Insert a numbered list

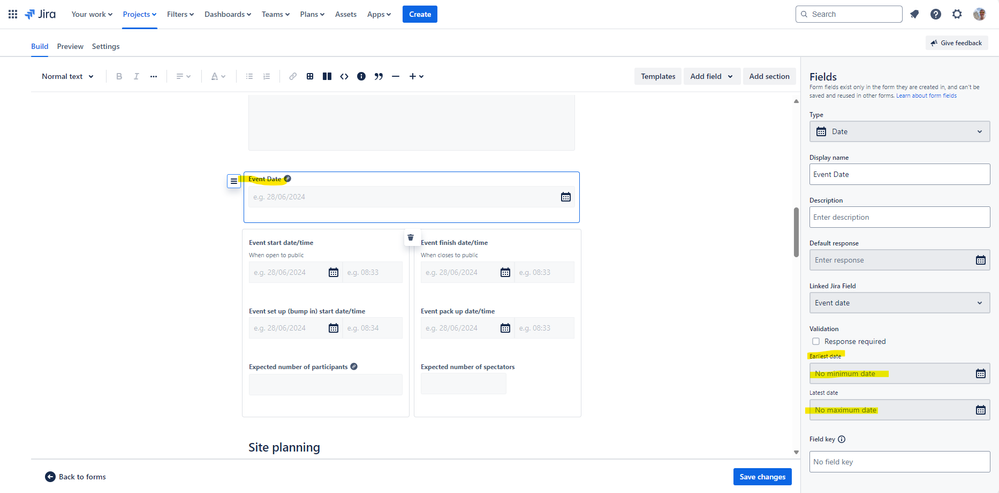click(266, 76)
